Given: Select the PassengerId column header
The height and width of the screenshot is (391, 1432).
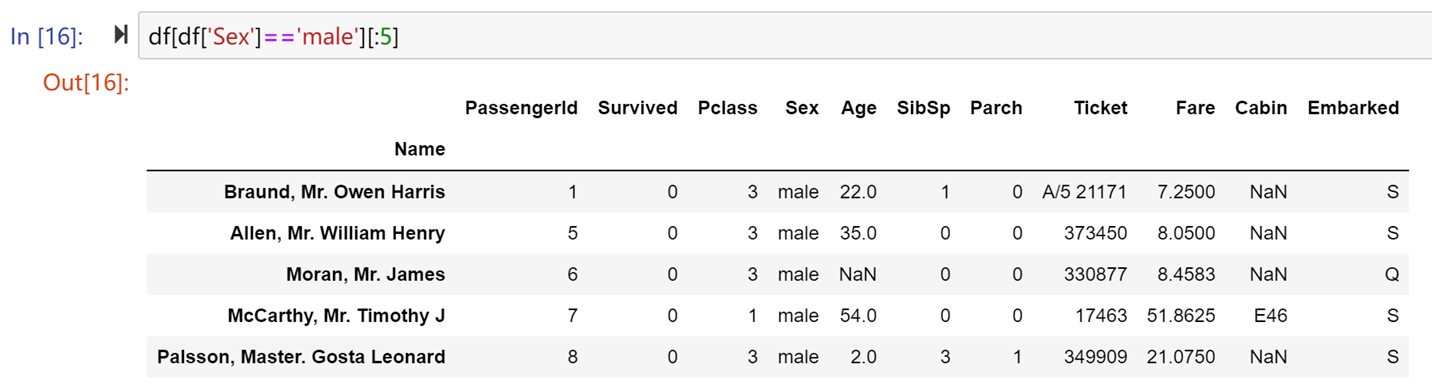Looking at the screenshot, I should pyautogui.click(x=521, y=108).
